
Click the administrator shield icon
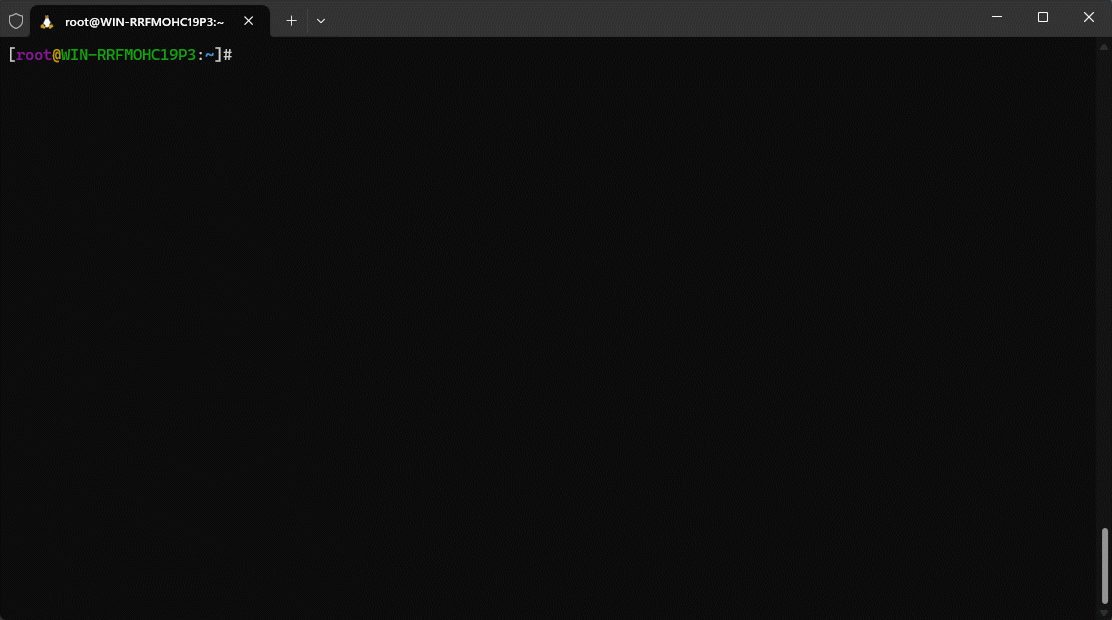[16, 21]
